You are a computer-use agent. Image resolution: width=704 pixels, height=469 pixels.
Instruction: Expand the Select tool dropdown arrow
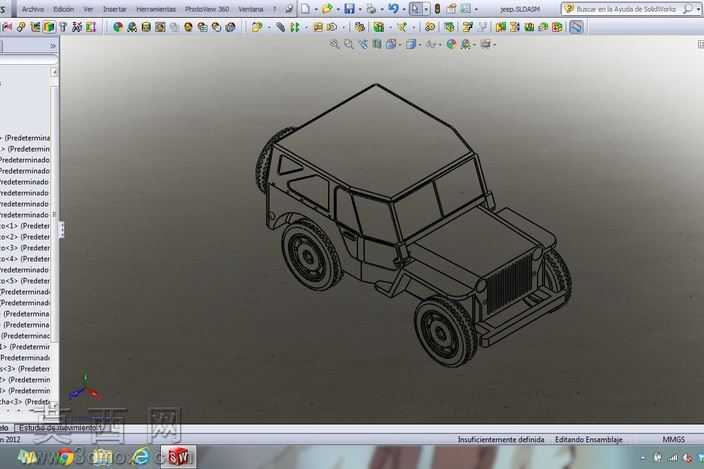(x=426, y=9)
